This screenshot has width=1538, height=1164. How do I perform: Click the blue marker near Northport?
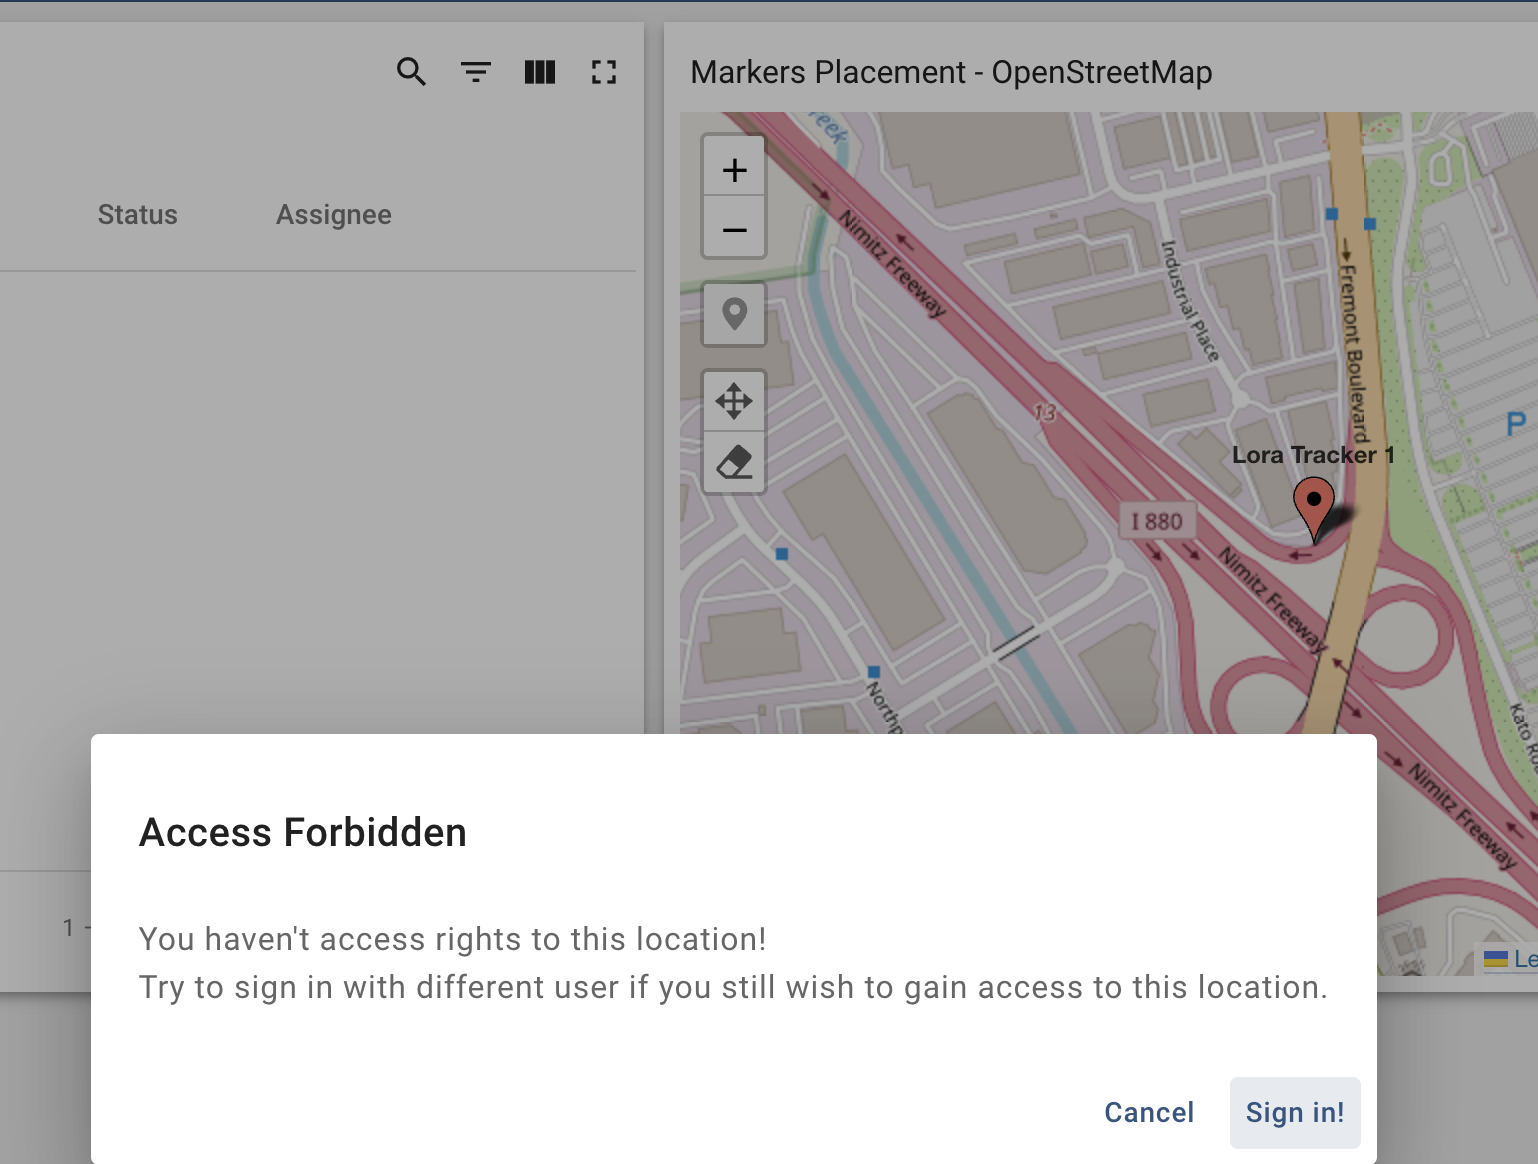click(x=875, y=670)
